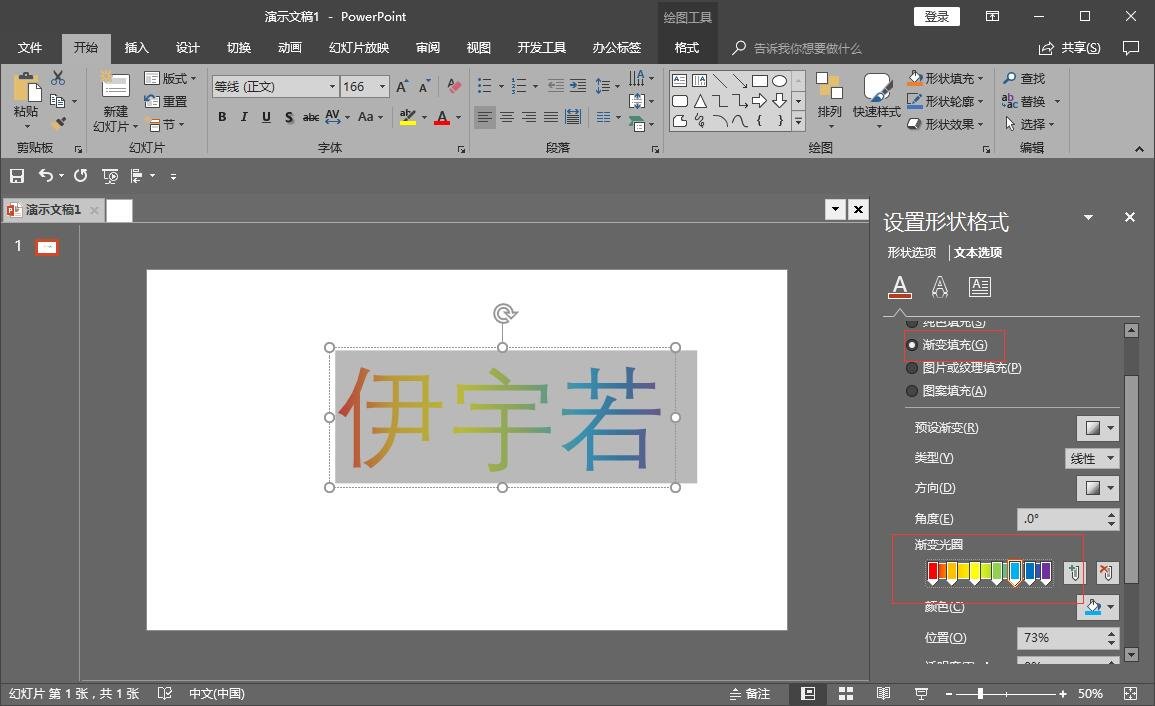The image size is (1155, 706).
Task: Click the 登录 sign-in button
Action: click(936, 16)
